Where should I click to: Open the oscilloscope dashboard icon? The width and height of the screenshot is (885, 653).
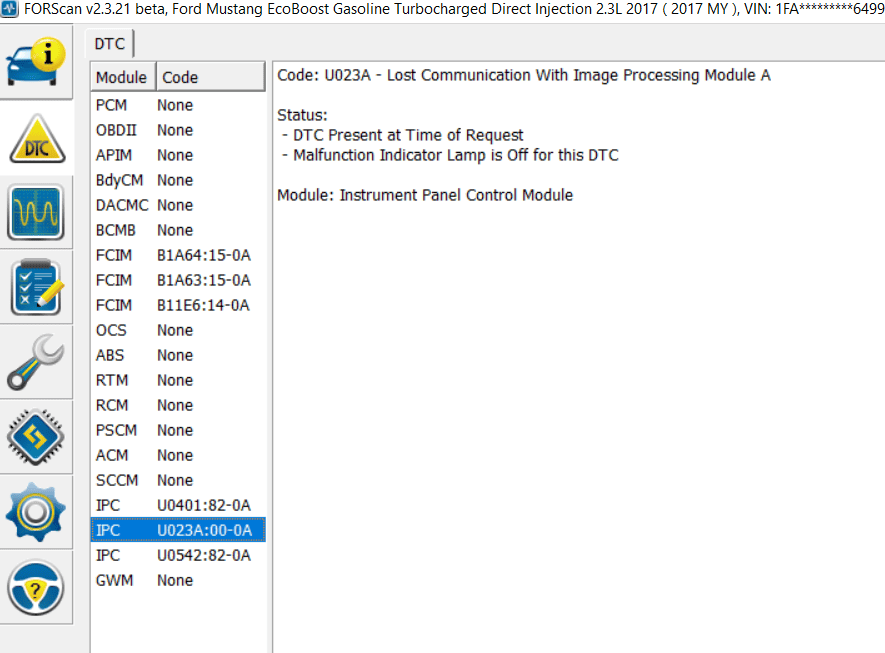point(36,213)
